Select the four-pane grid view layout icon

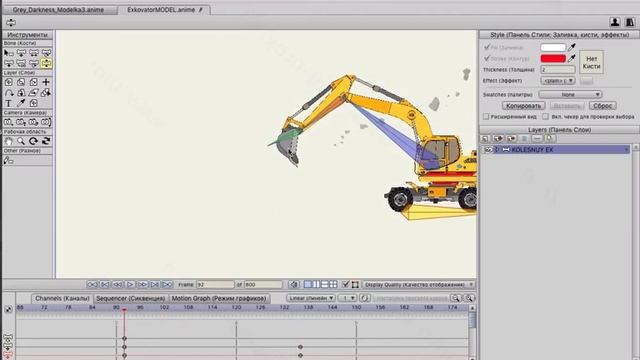coord(333,284)
